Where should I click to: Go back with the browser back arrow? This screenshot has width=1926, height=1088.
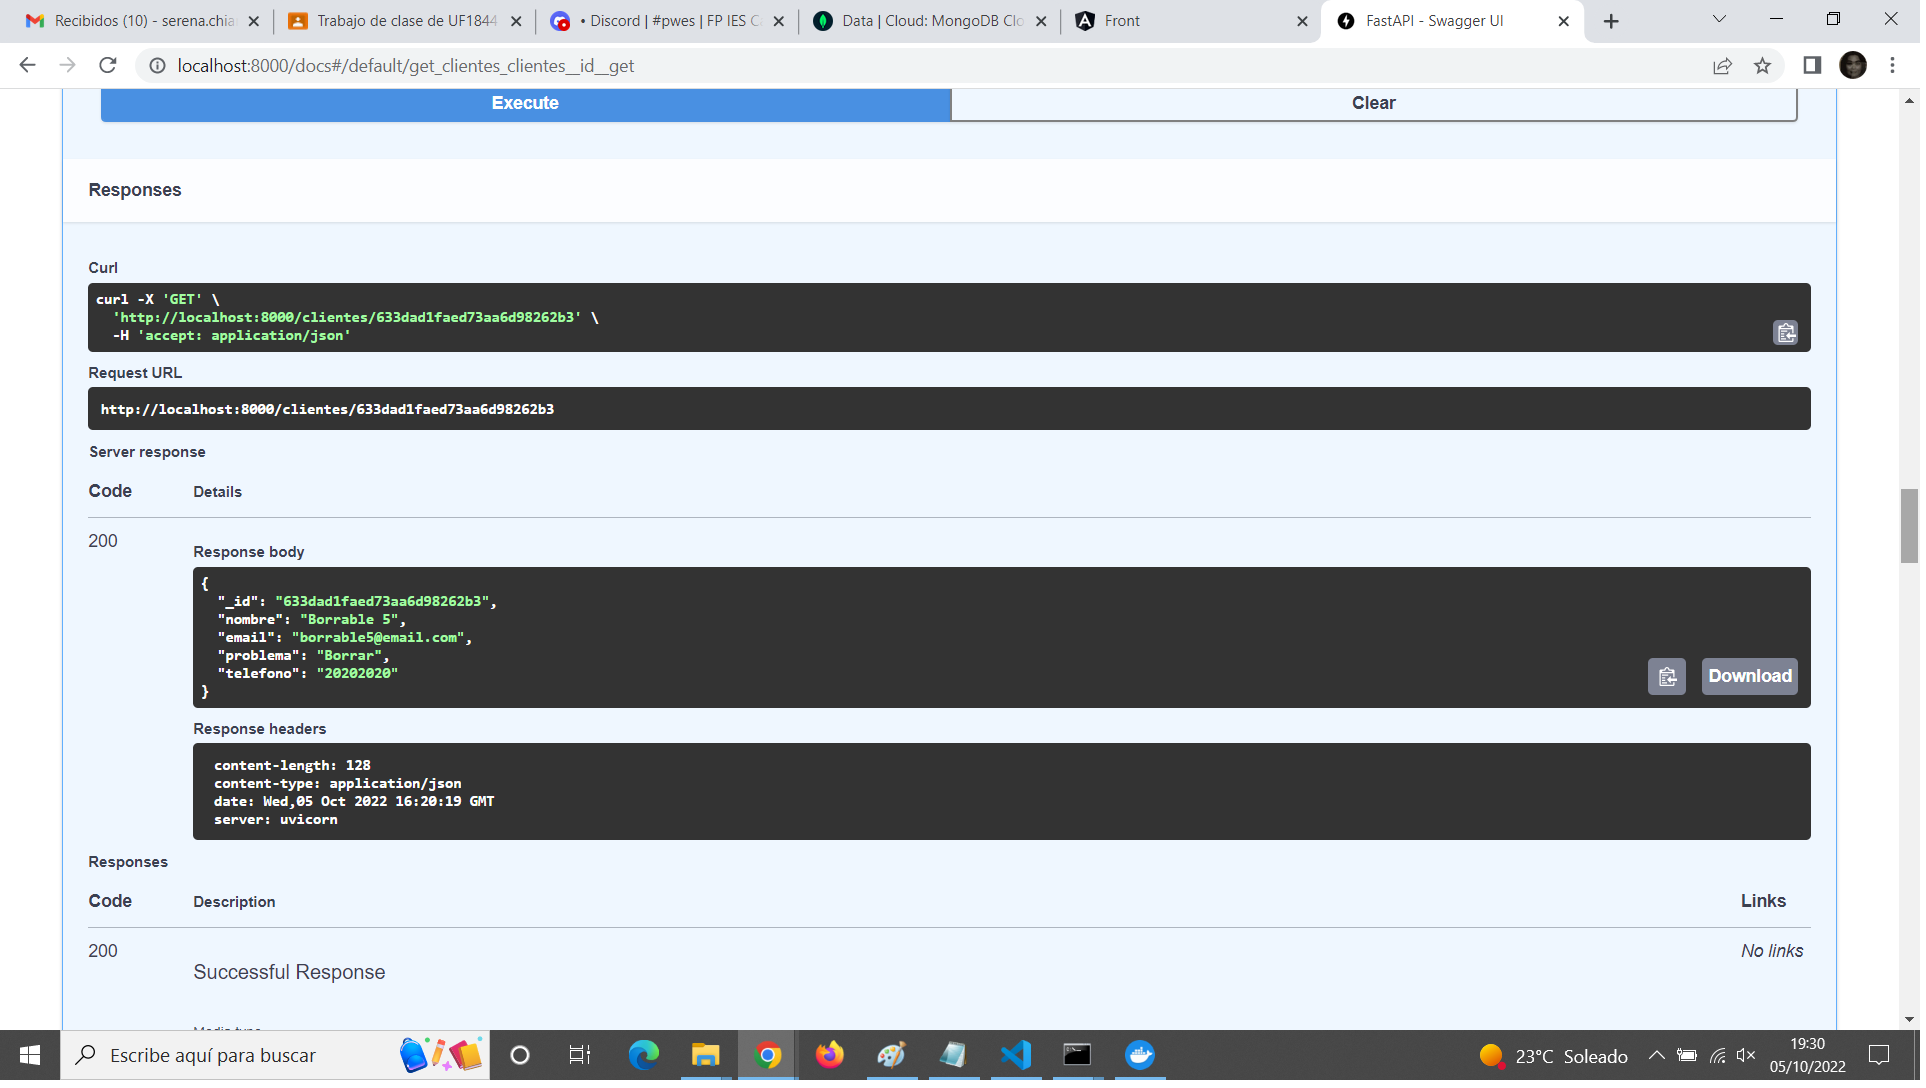click(x=27, y=66)
